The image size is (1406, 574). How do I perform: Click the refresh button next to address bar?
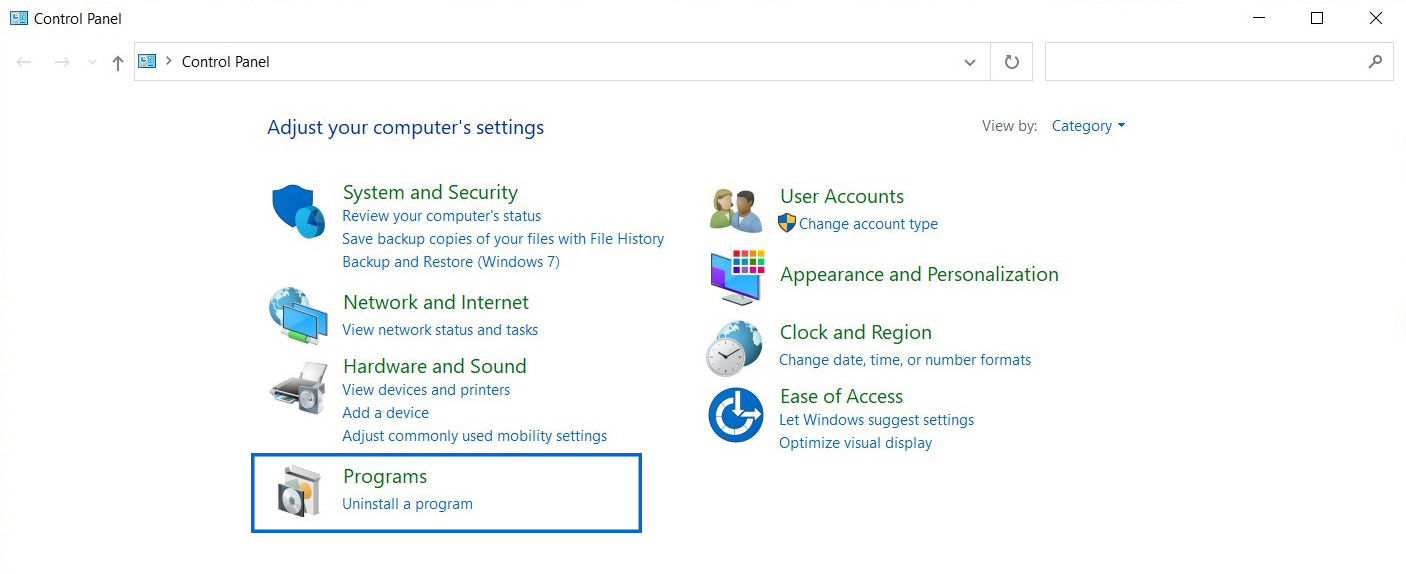1011,62
